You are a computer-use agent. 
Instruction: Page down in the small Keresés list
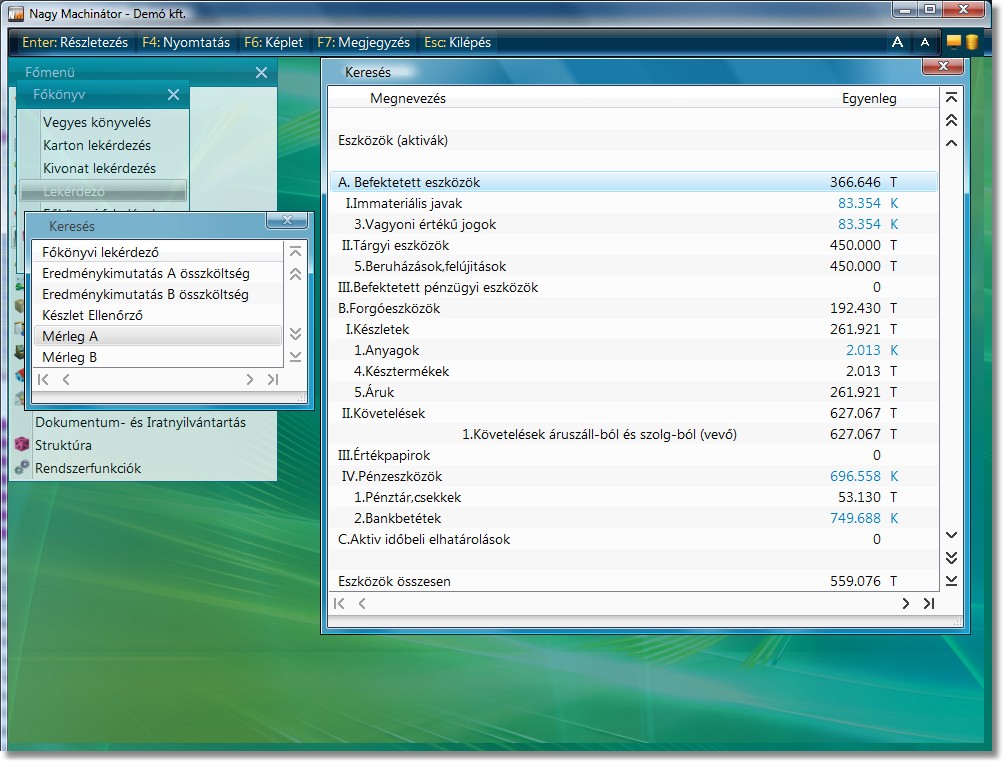pyautogui.click(x=295, y=334)
